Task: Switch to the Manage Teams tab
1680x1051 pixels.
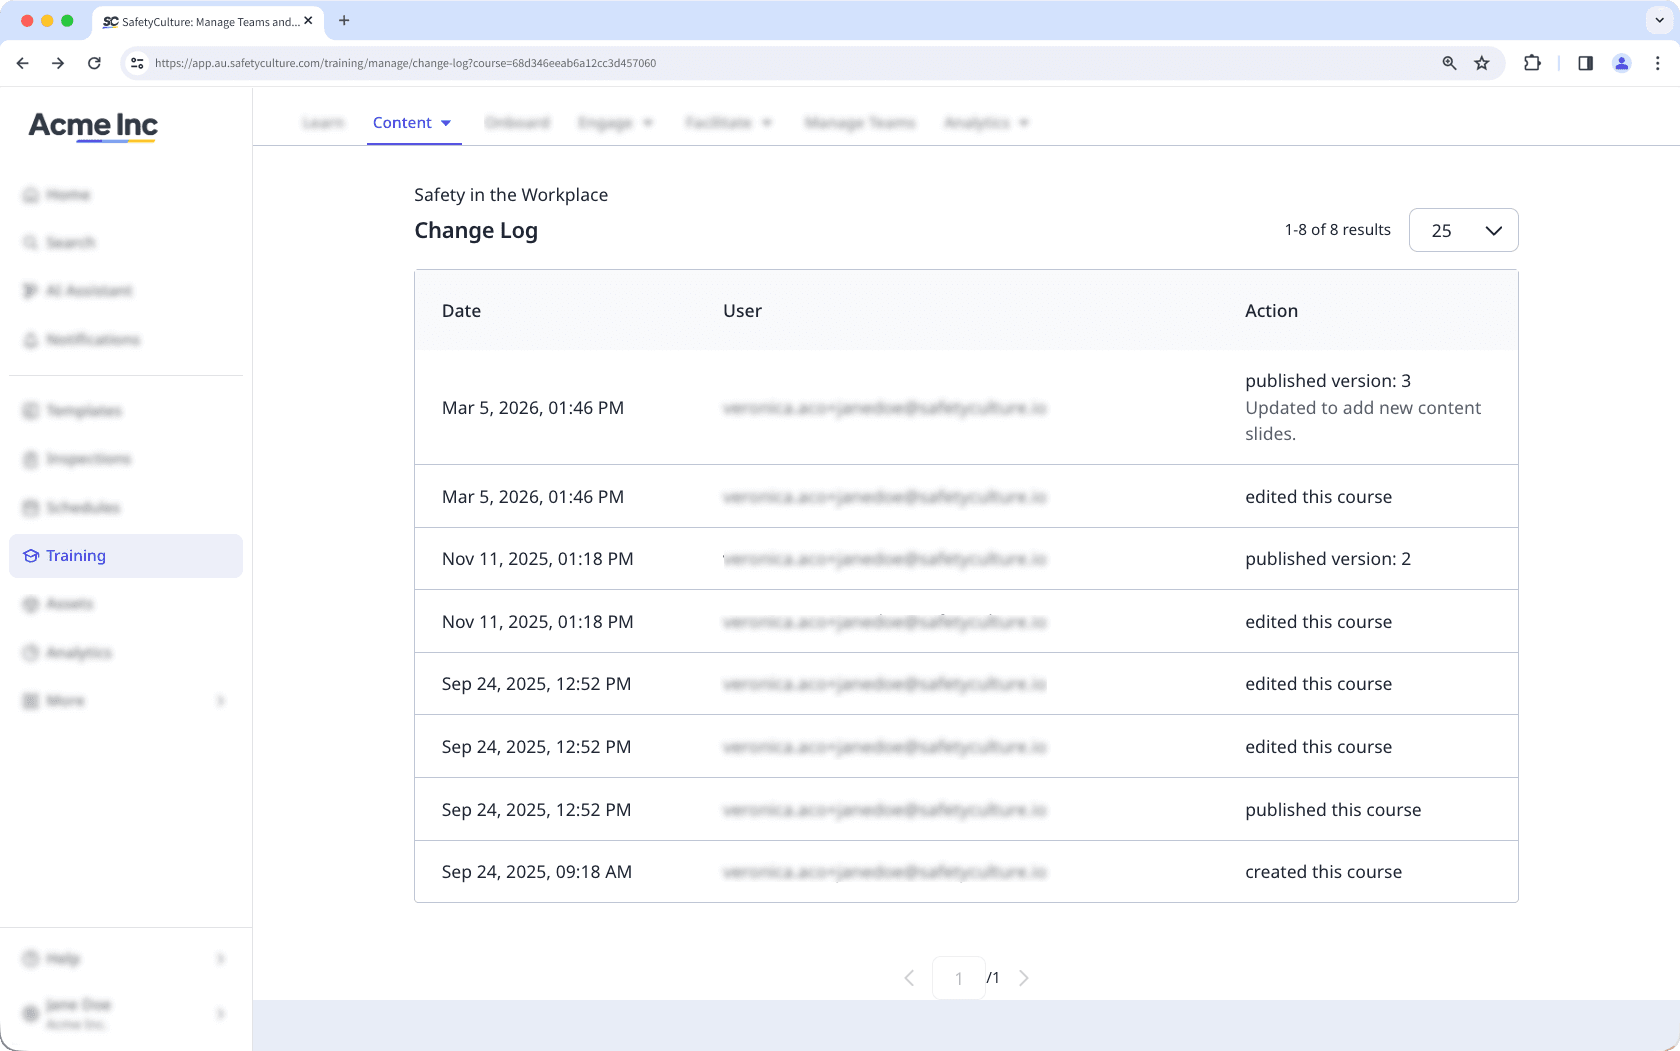Action: (x=859, y=122)
